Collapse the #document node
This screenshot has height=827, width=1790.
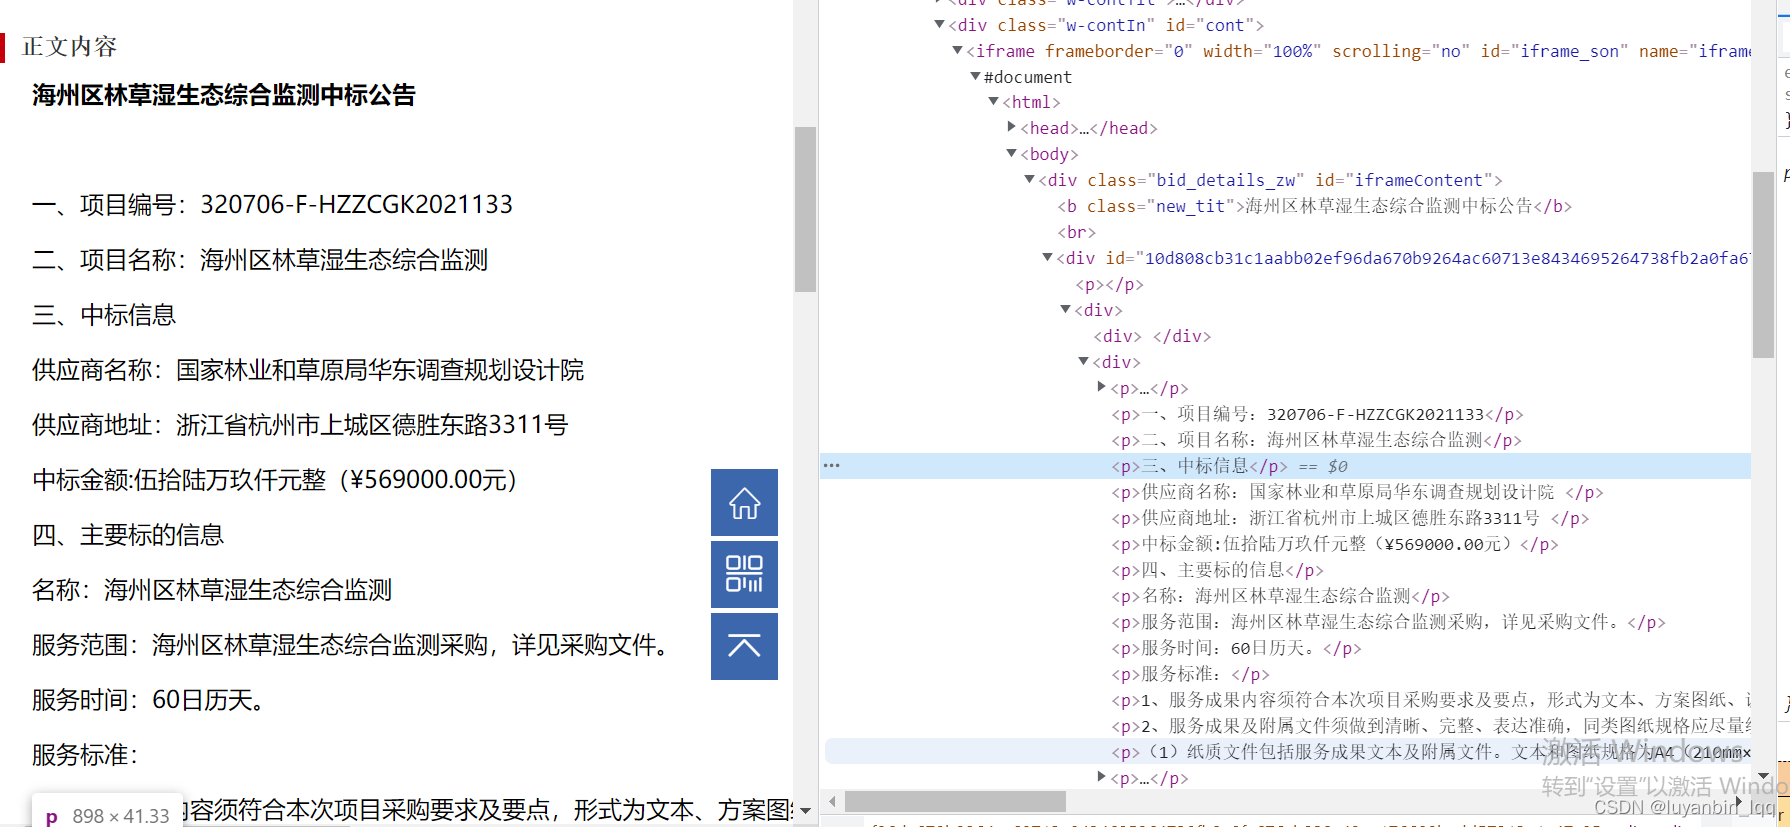point(975,76)
